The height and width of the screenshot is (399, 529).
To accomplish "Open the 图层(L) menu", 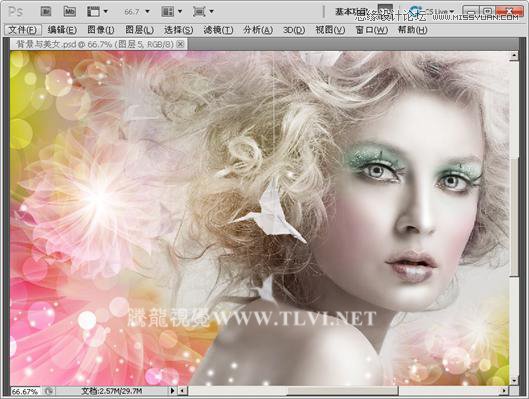I will click(x=139, y=30).
